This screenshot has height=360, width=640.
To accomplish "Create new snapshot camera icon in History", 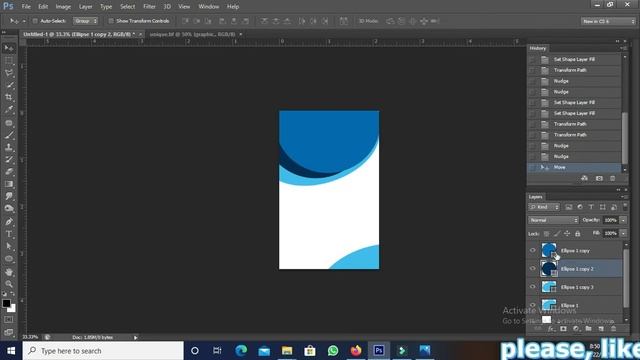I will coord(599,178).
